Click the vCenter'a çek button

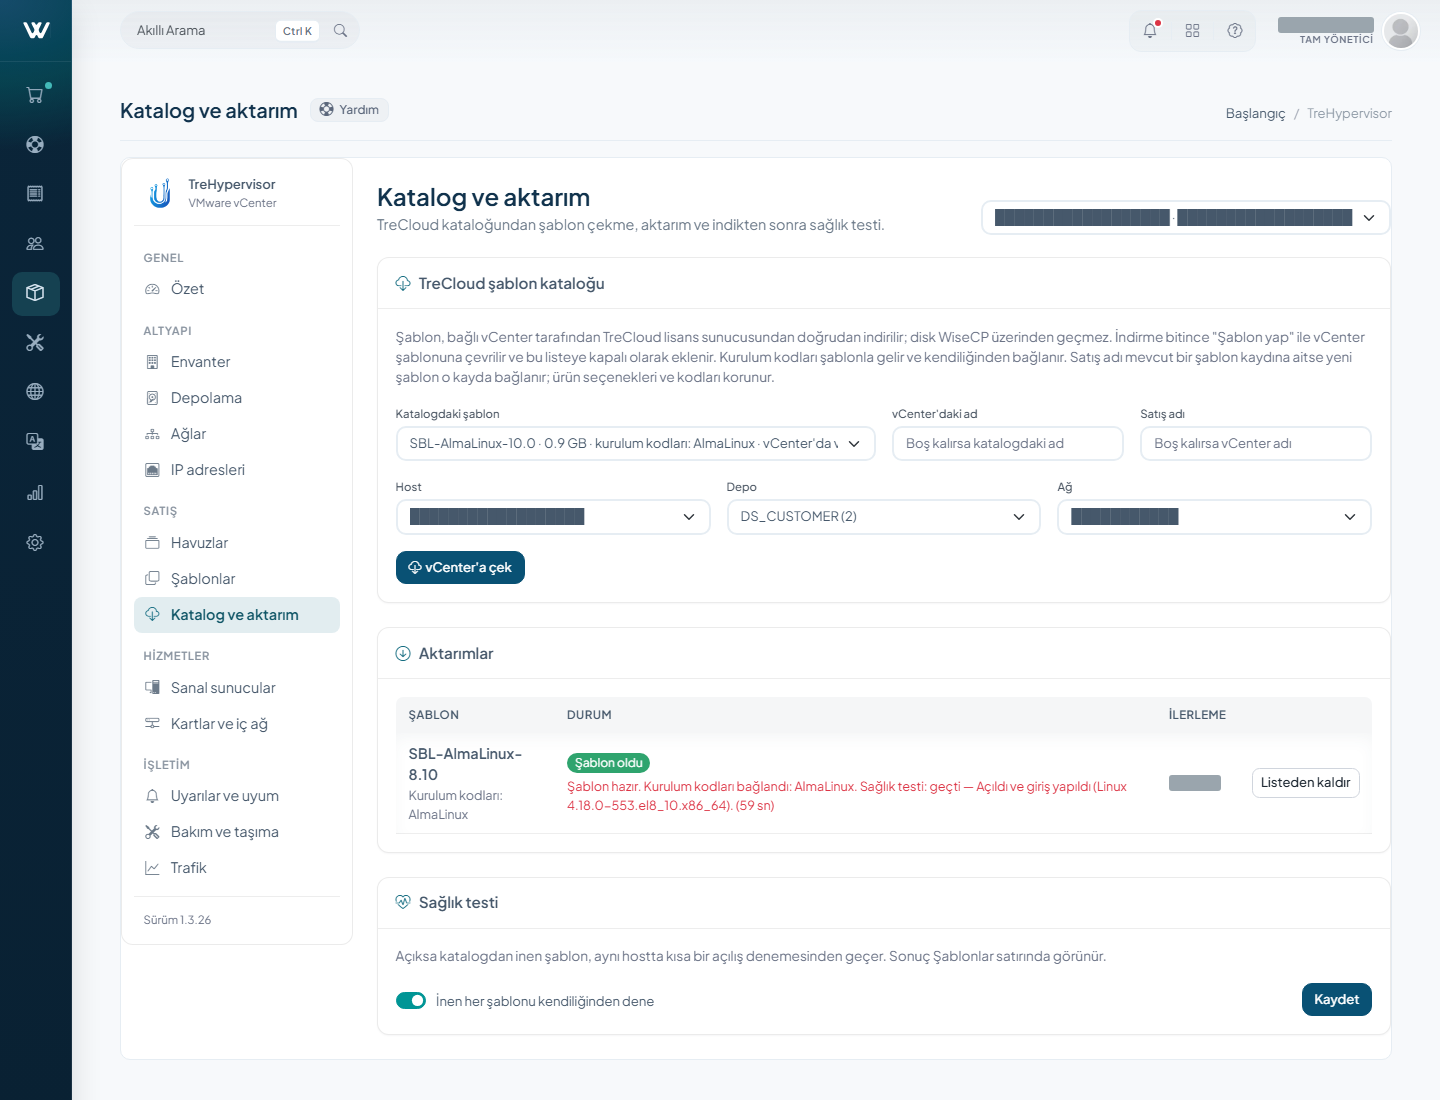click(460, 568)
